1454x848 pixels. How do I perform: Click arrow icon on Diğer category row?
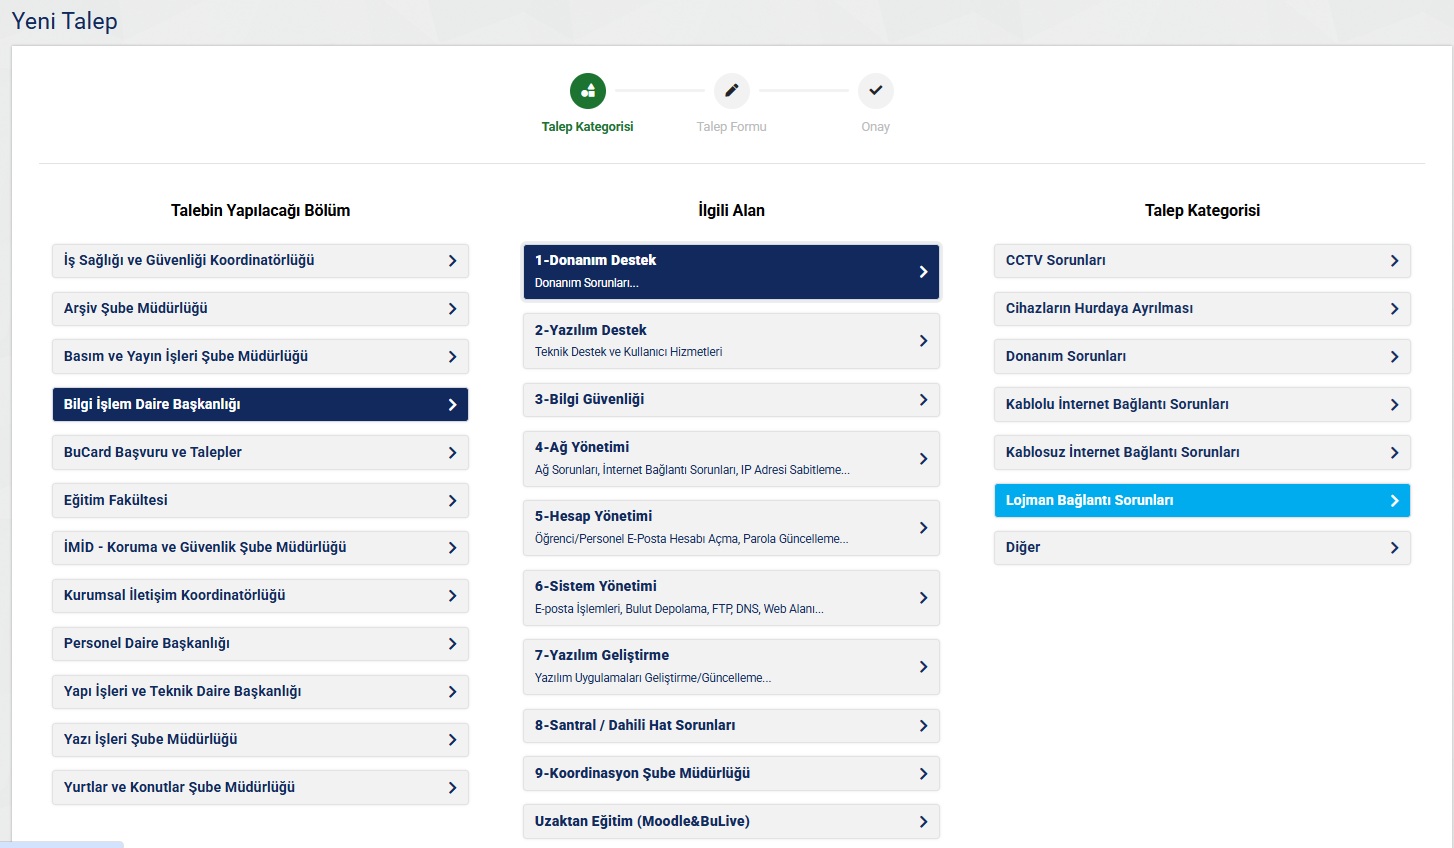click(1394, 548)
